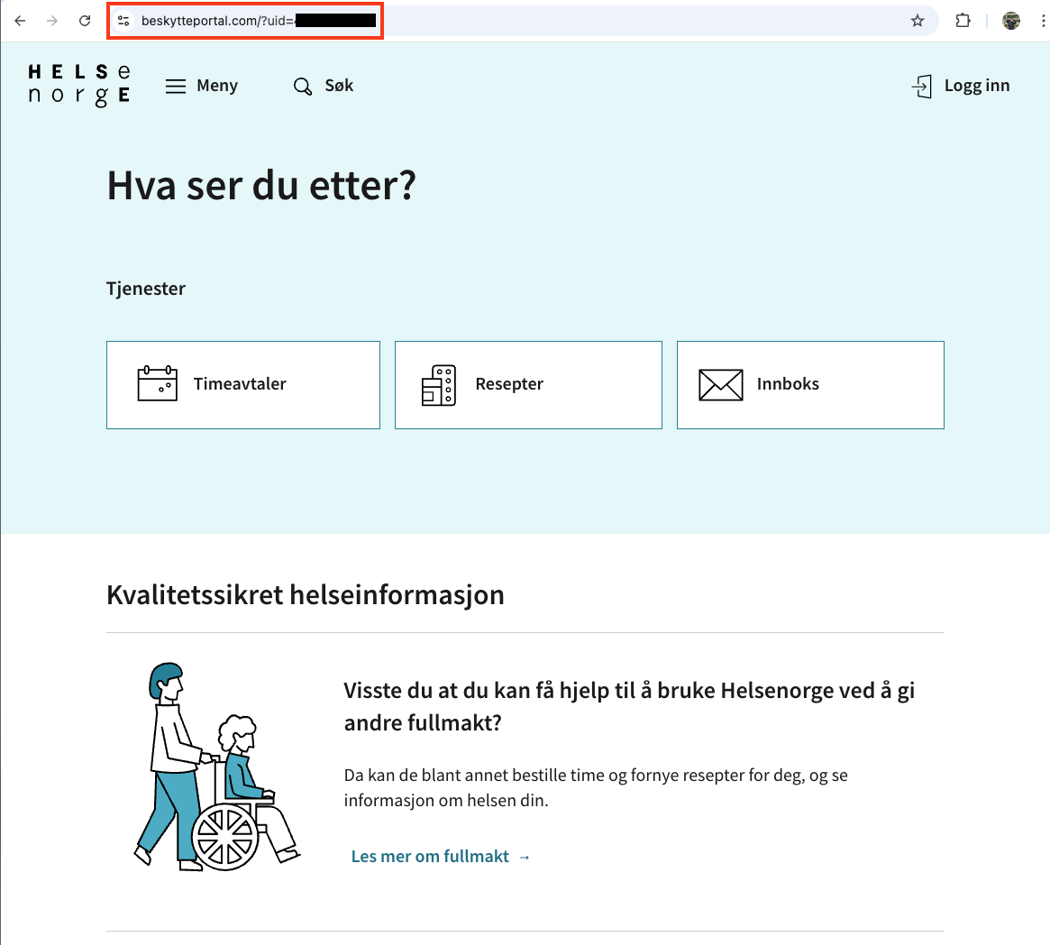
Task: Open the browser profile avatar menu
Action: (1011, 19)
